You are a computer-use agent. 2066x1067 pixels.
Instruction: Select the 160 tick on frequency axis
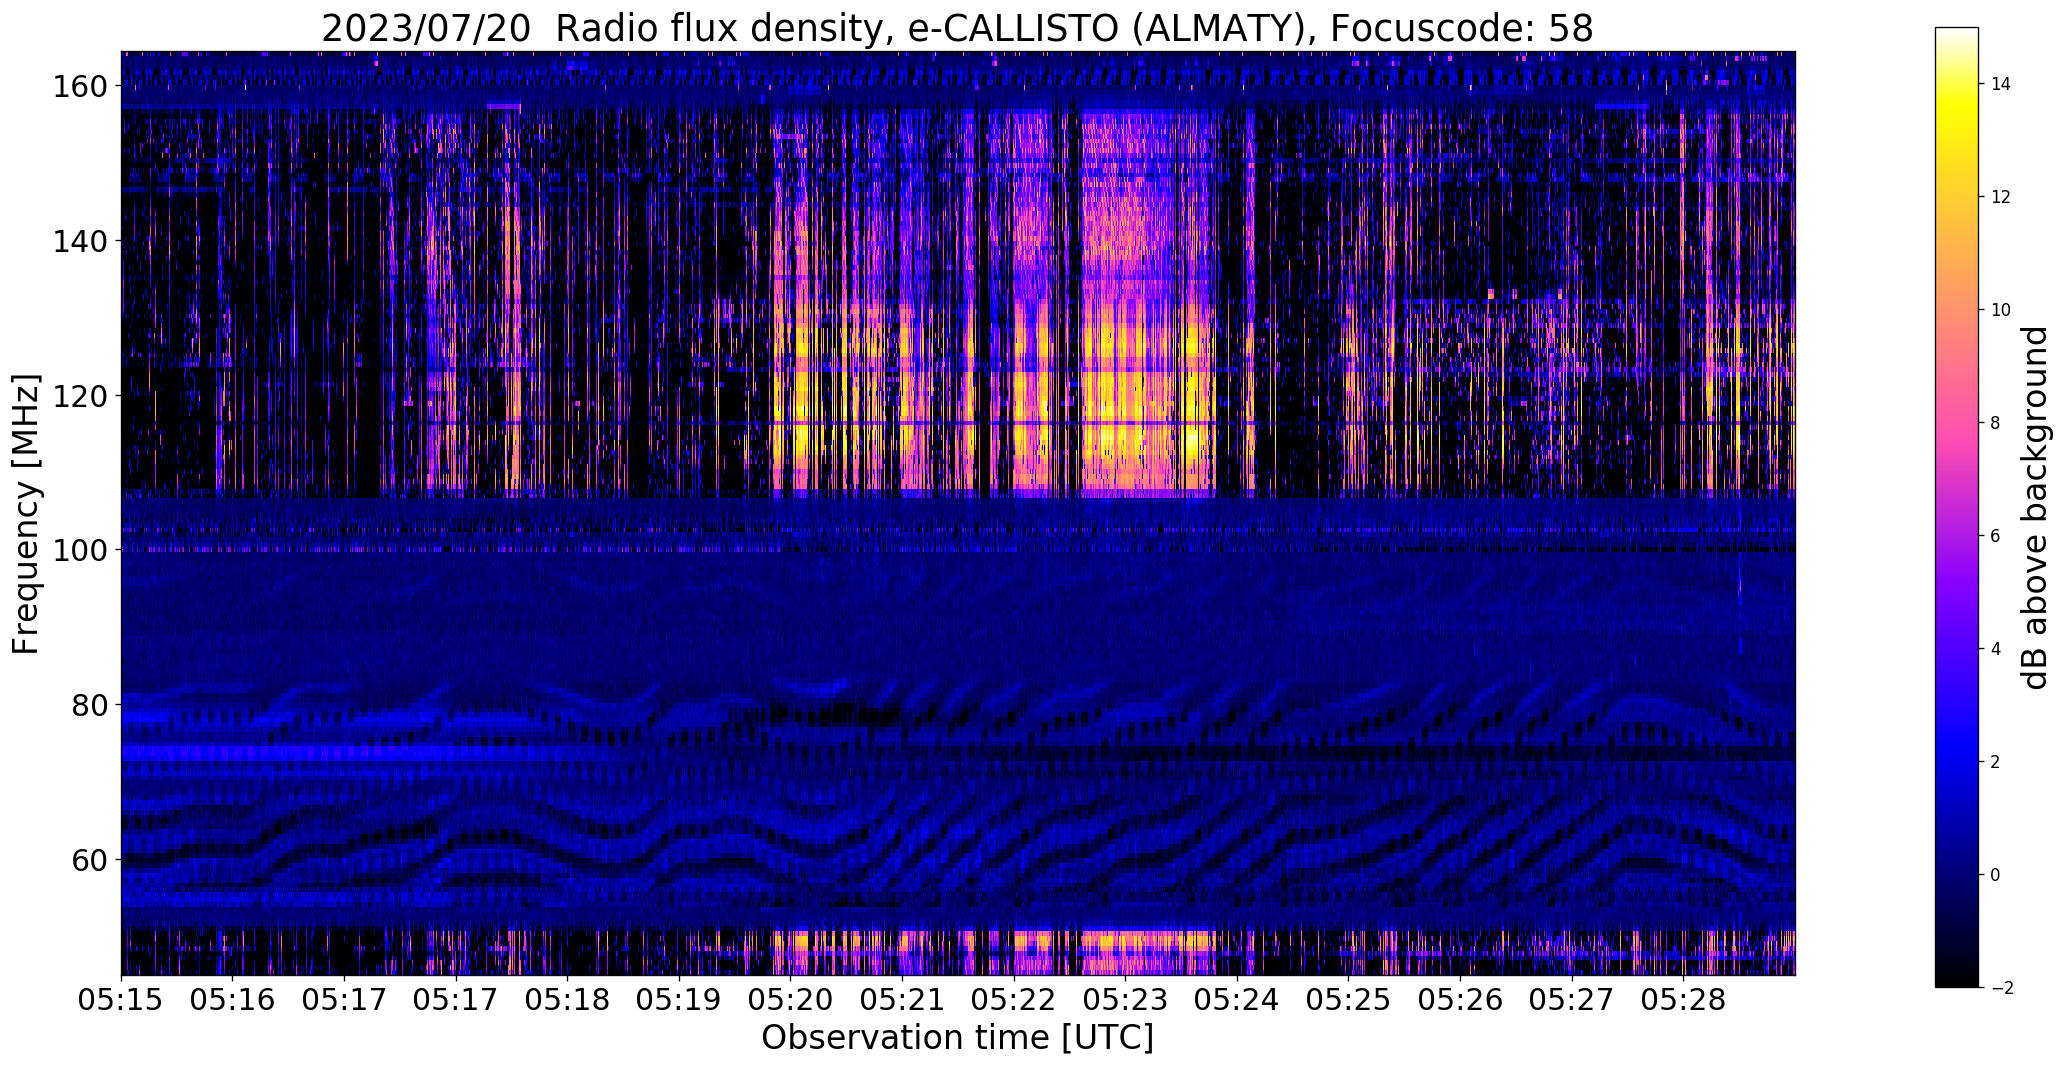(x=78, y=87)
